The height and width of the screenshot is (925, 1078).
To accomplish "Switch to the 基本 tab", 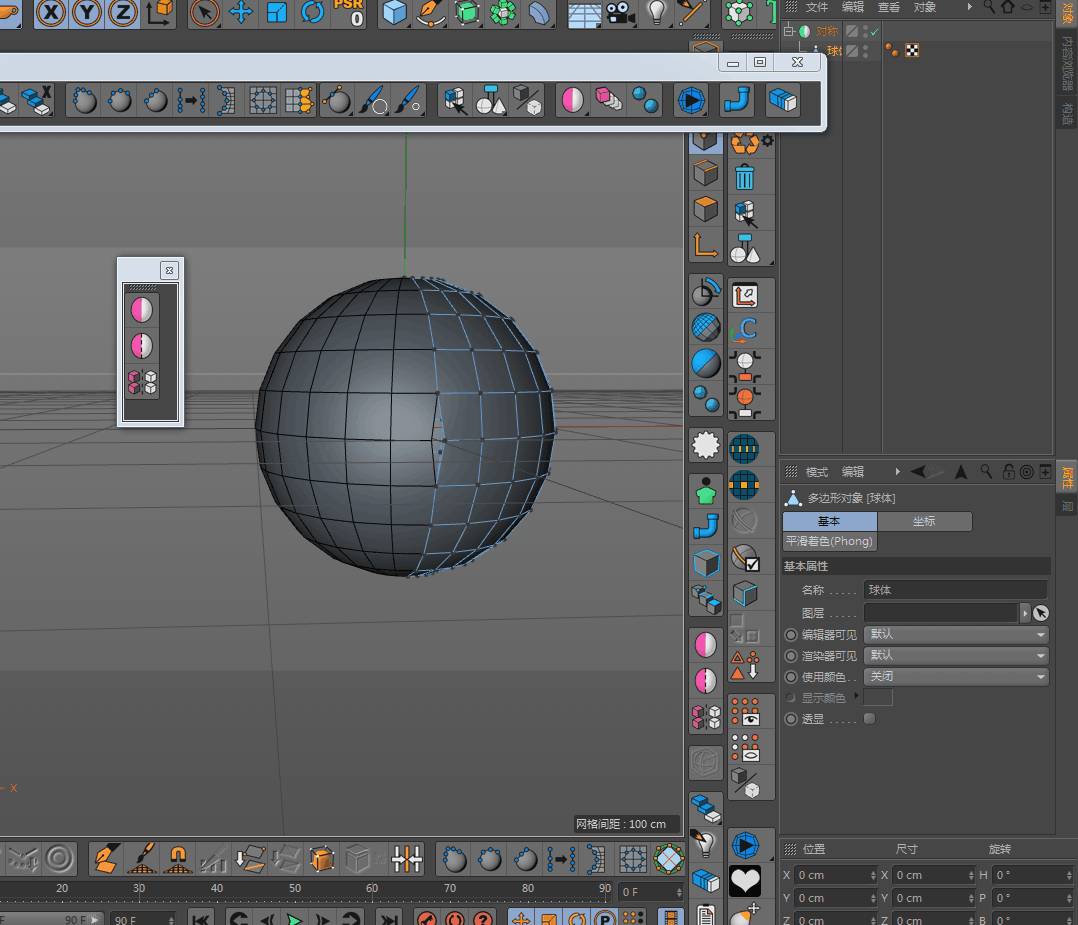I will [x=829, y=521].
